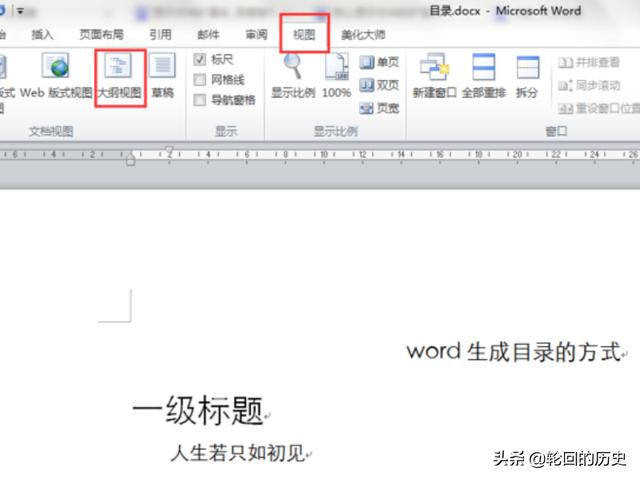
Task: Click View Side by Side (并排查看)
Action: 589,62
